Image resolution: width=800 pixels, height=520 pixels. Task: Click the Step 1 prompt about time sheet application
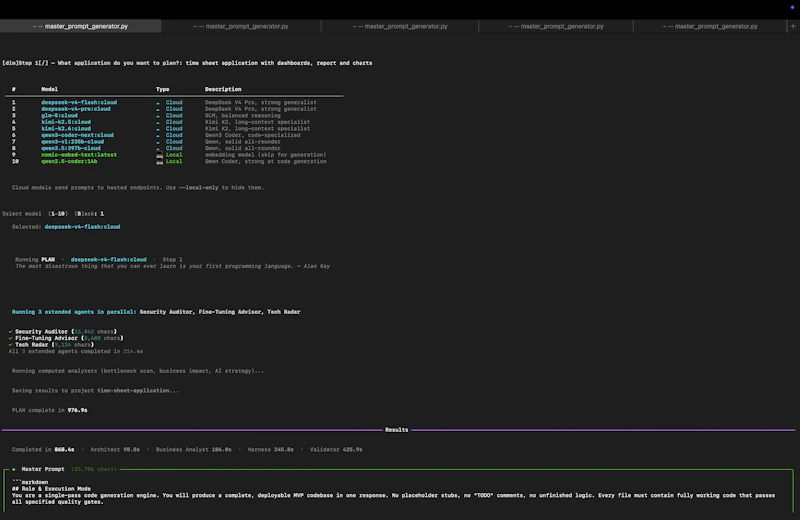187,63
